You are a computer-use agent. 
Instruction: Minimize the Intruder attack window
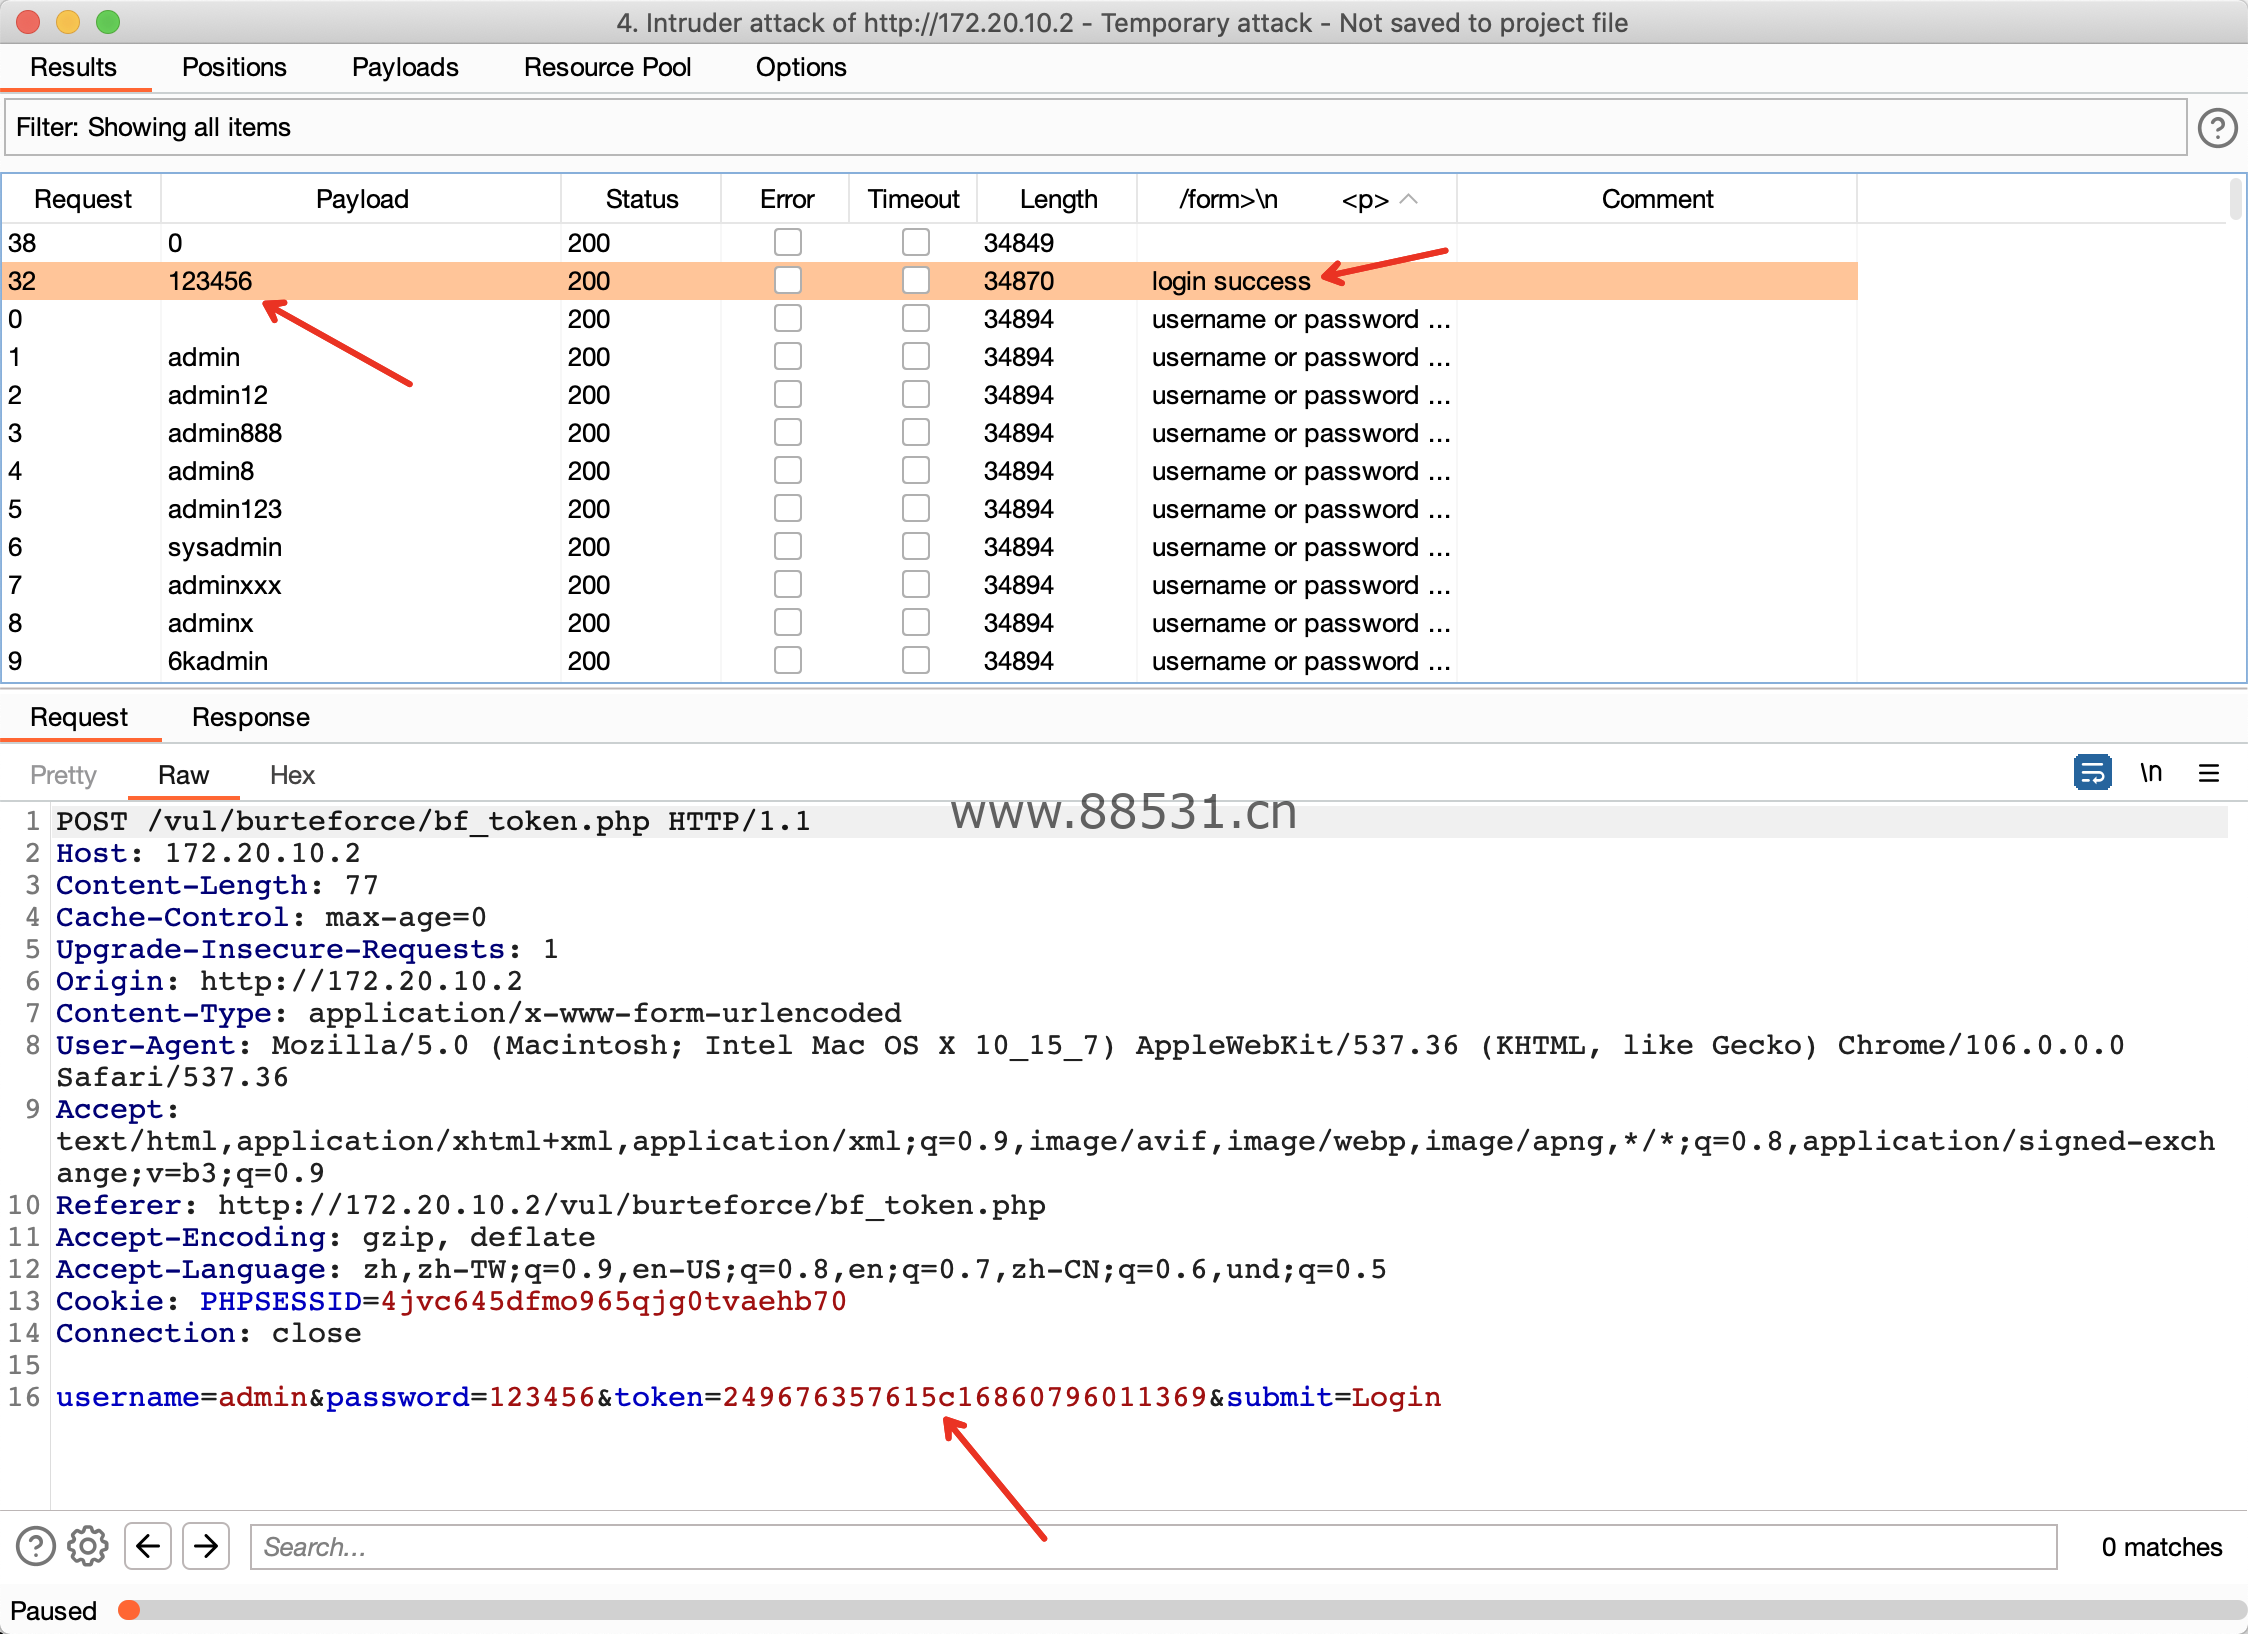(68, 21)
